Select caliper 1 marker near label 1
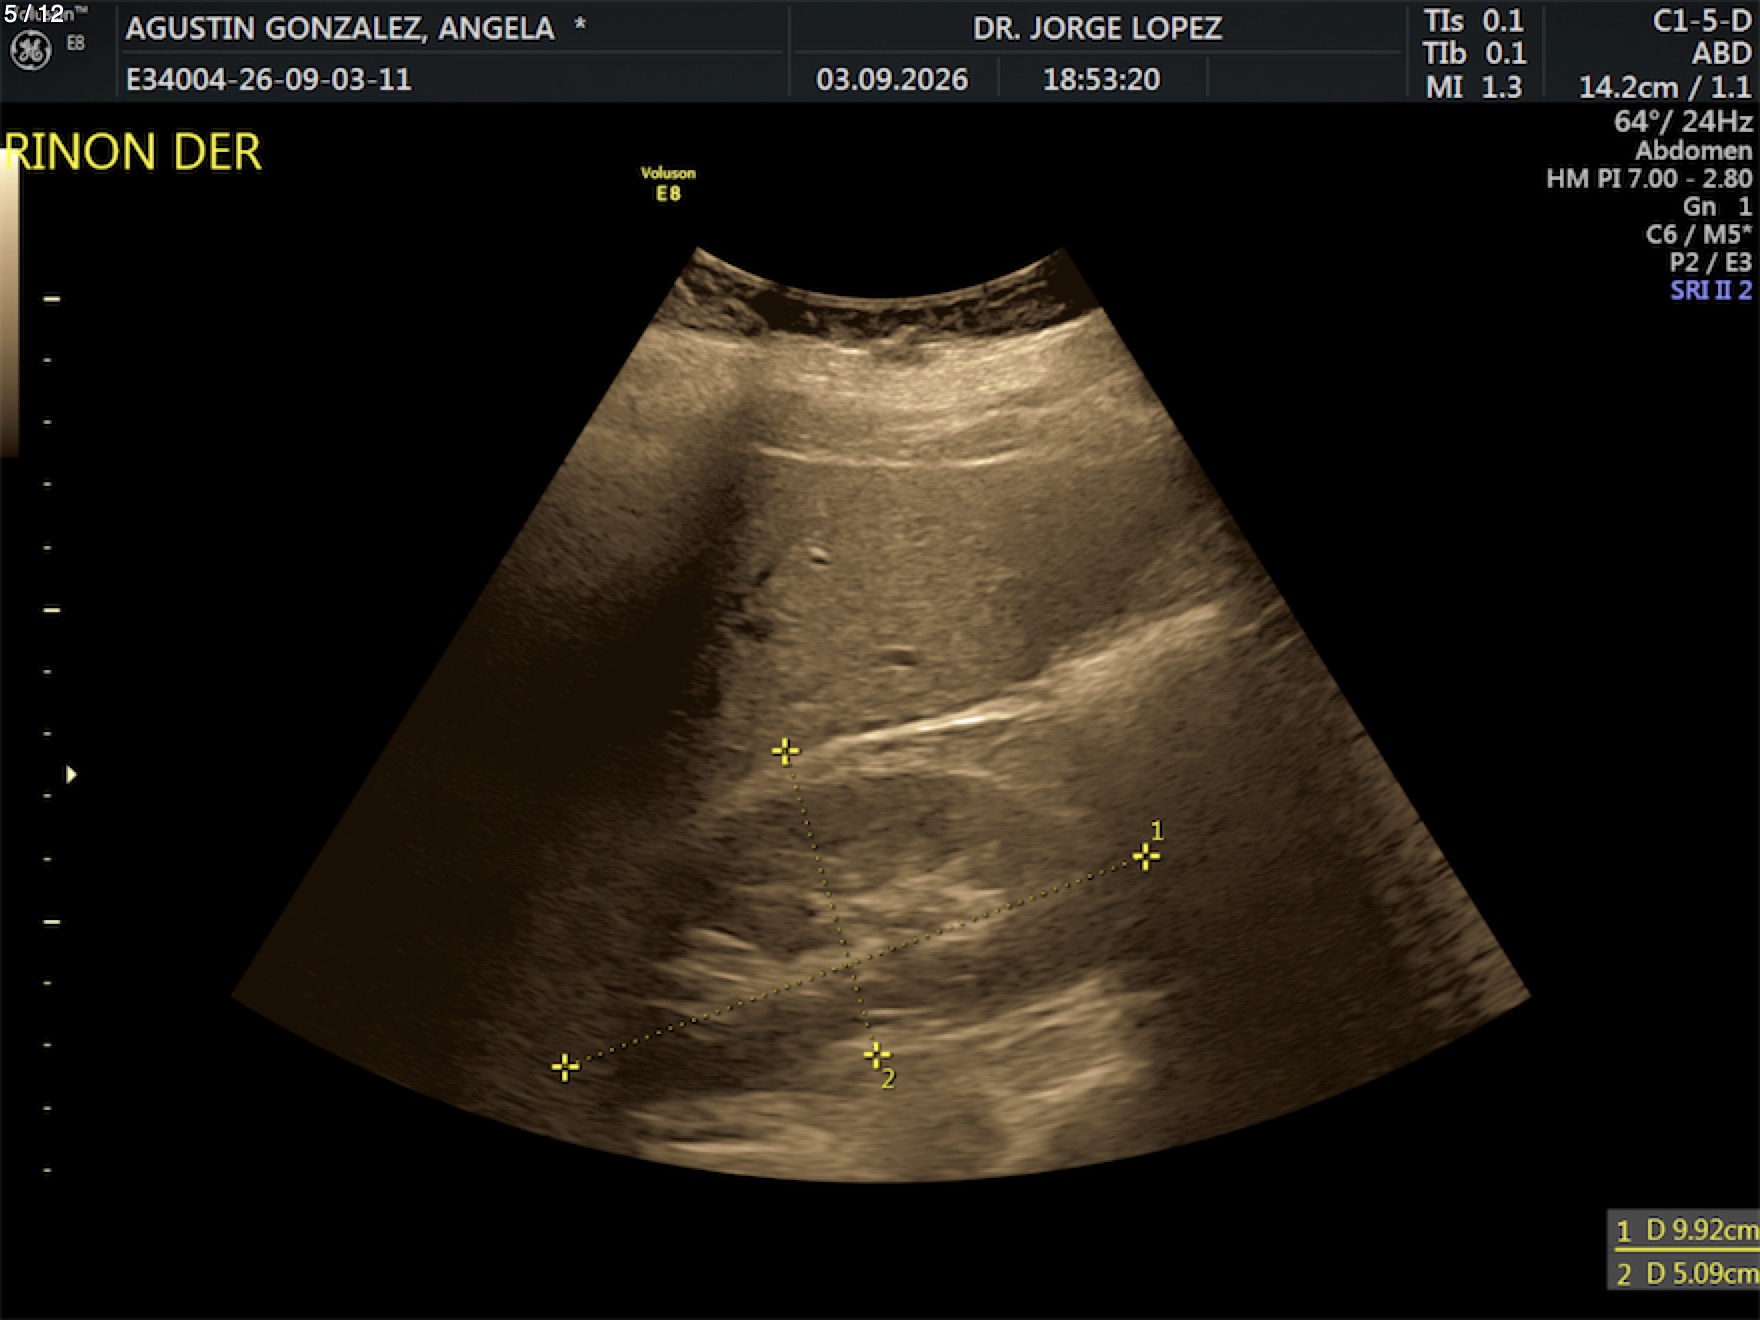 pos(1146,857)
